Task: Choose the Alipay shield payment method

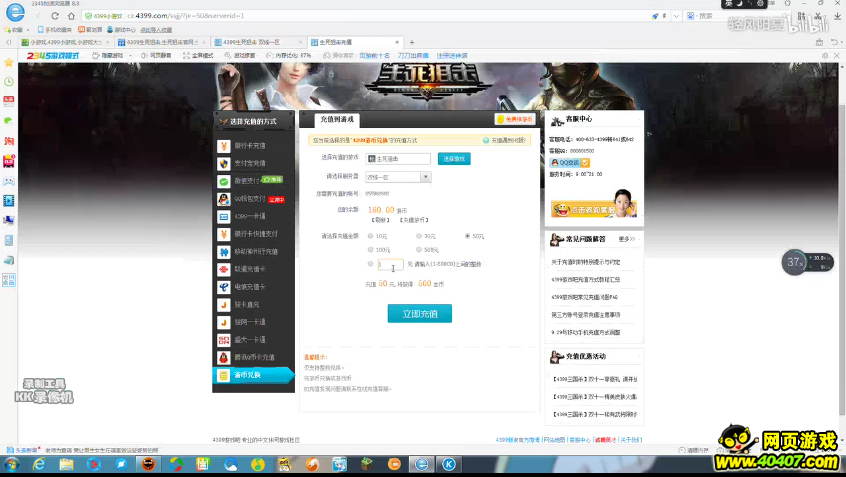Action: [224, 163]
